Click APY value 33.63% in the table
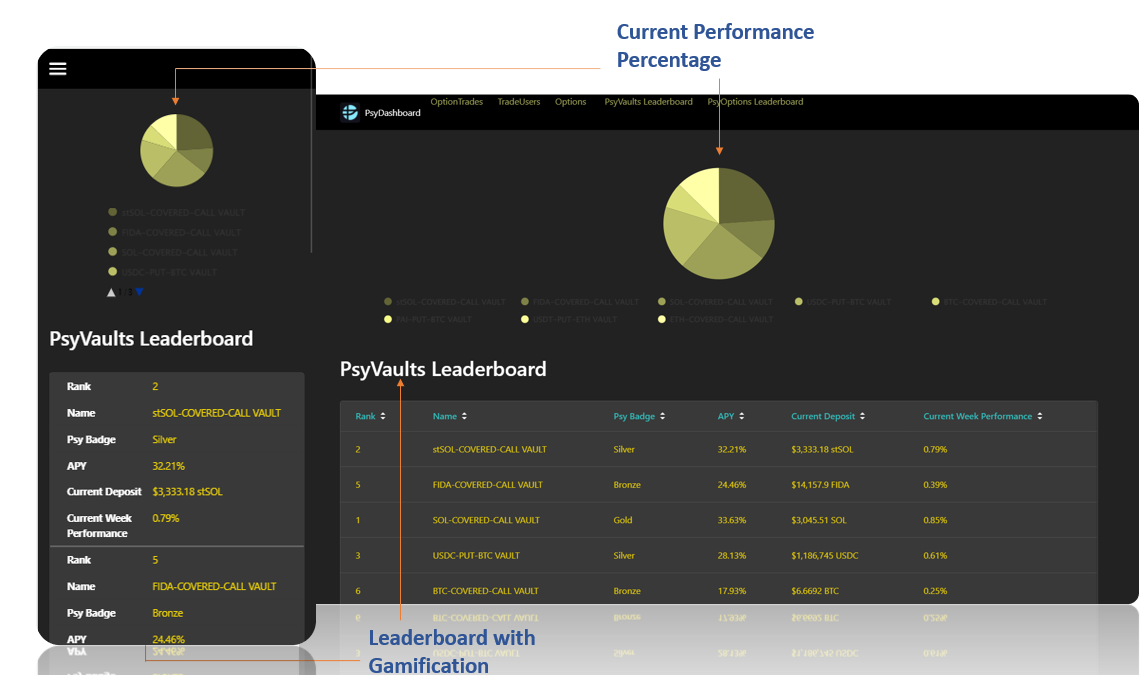The width and height of the screenshot is (1146, 675). (732, 520)
